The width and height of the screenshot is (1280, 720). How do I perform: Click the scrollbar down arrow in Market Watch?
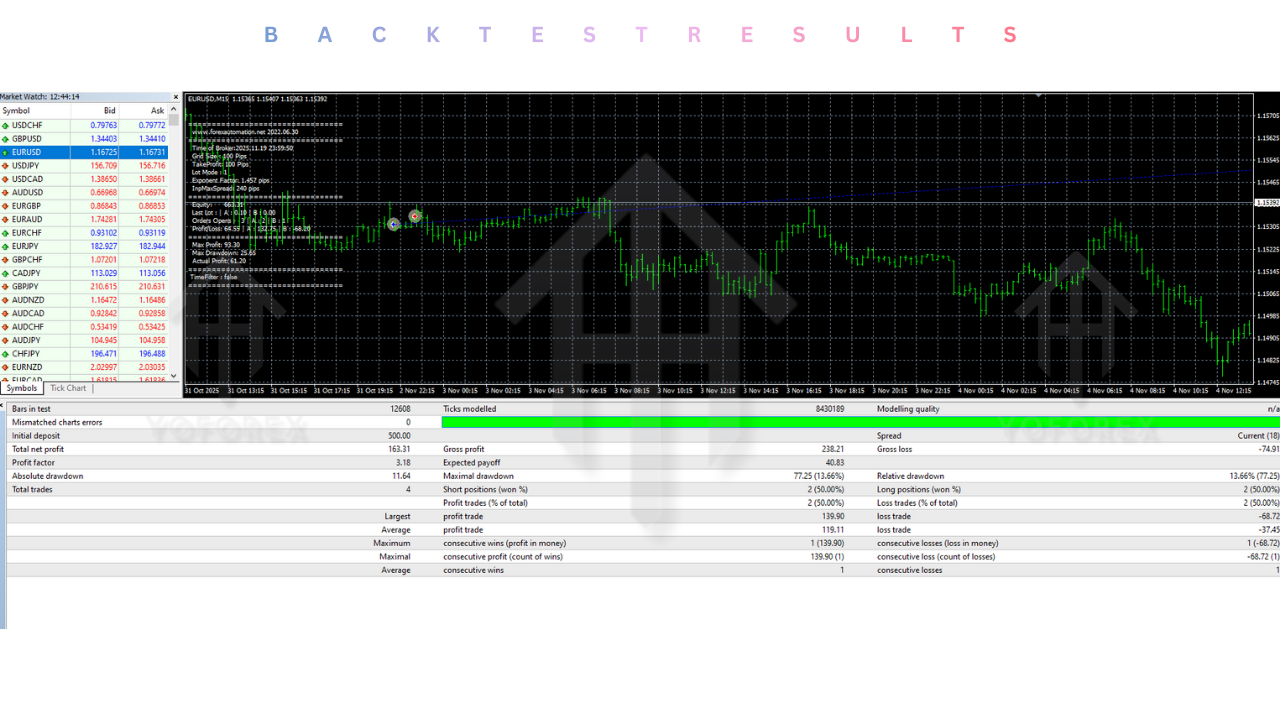(x=173, y=377)
